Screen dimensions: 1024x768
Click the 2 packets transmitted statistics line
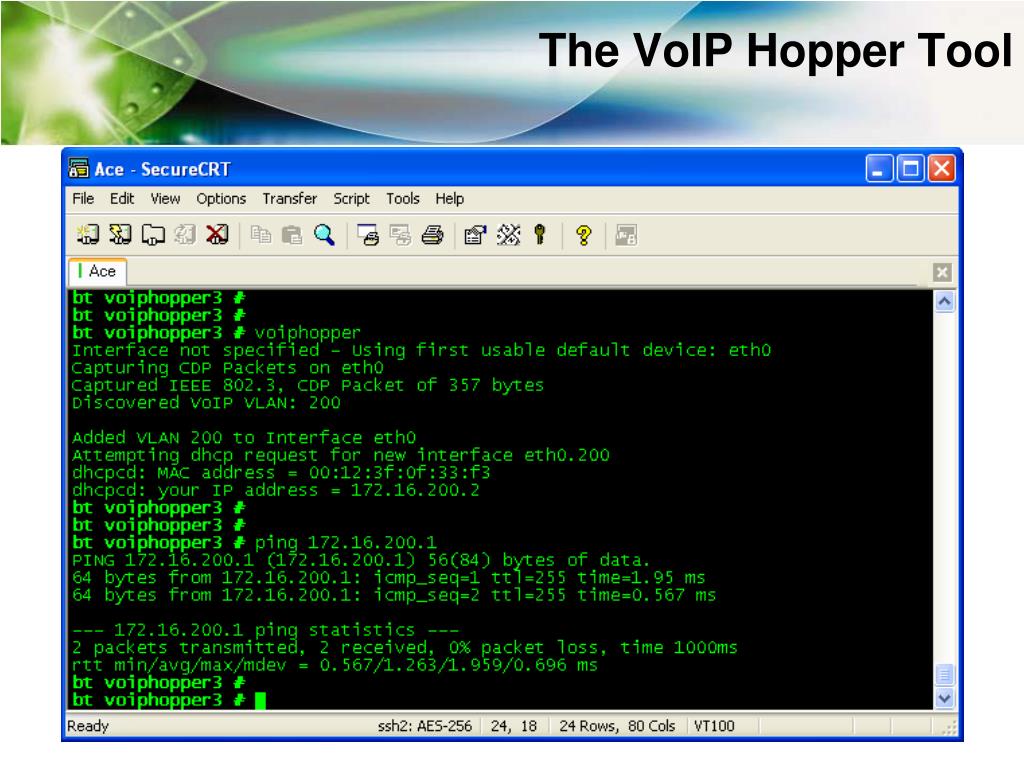click(x=404, y=647)
